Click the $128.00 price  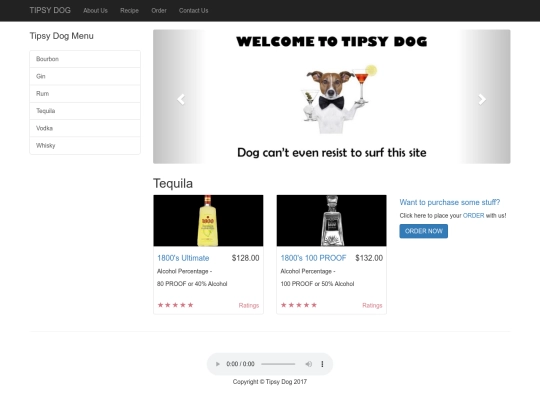point(246,258)
